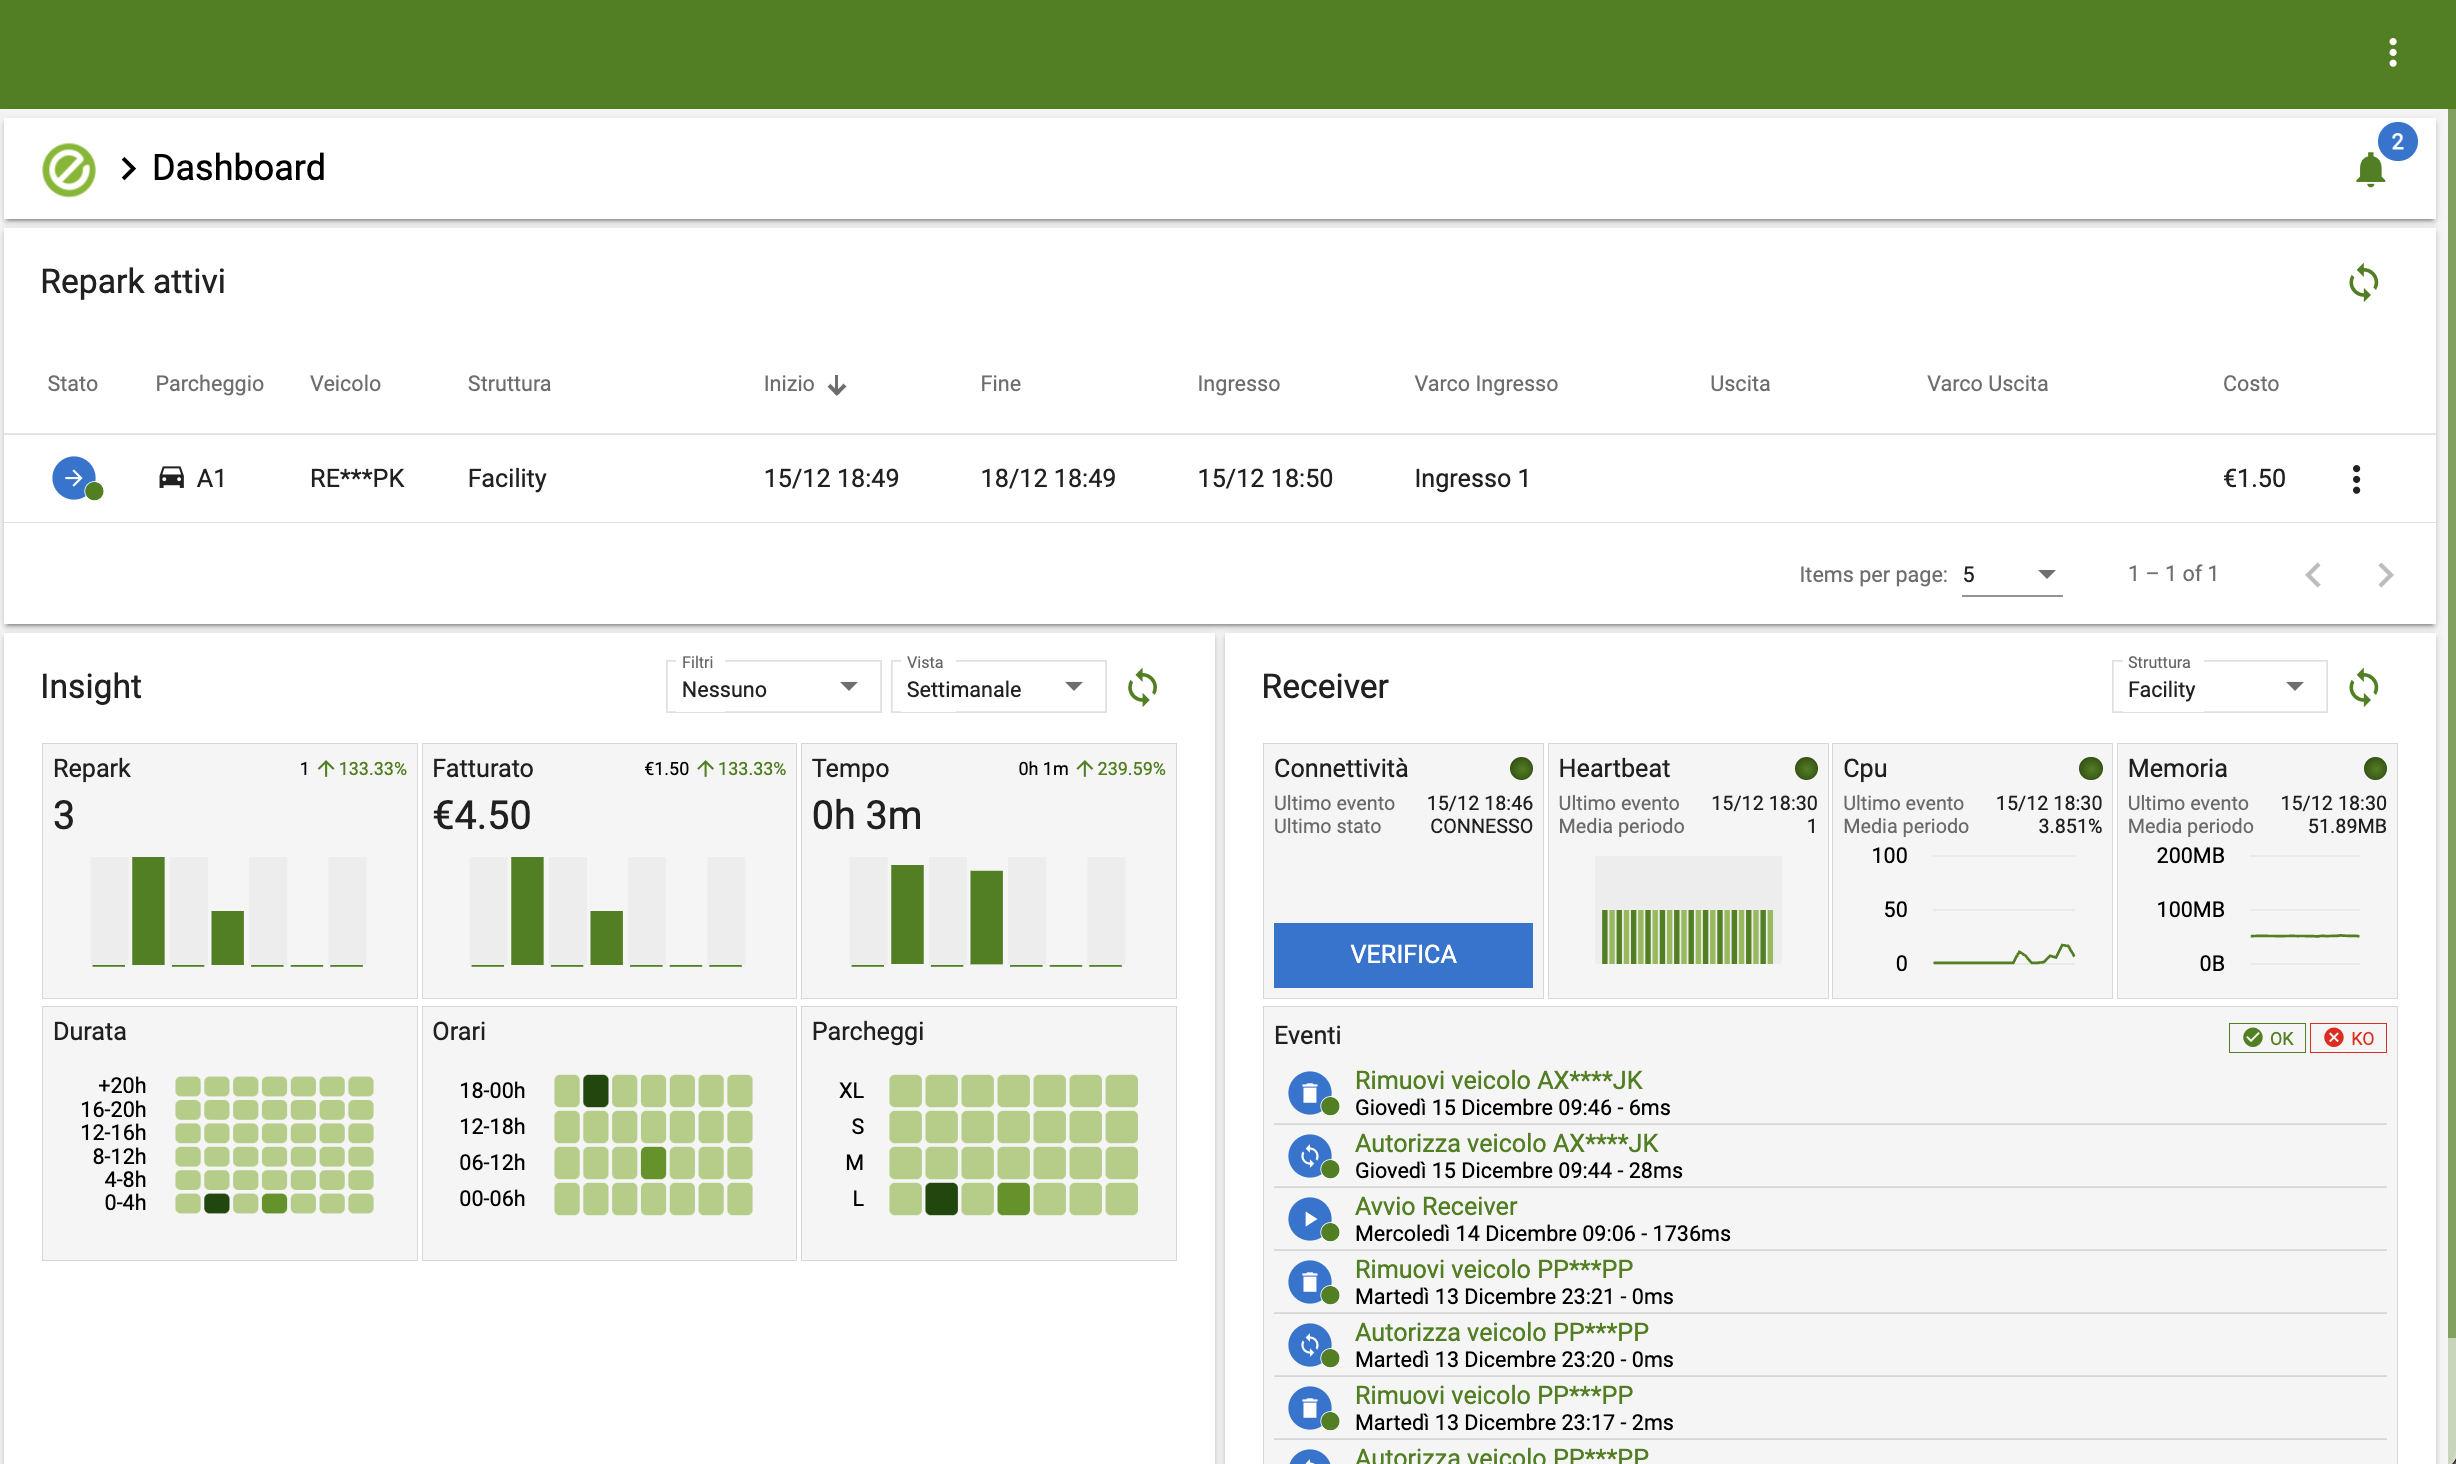Sort table by Fine column header

click(1000, 384)
